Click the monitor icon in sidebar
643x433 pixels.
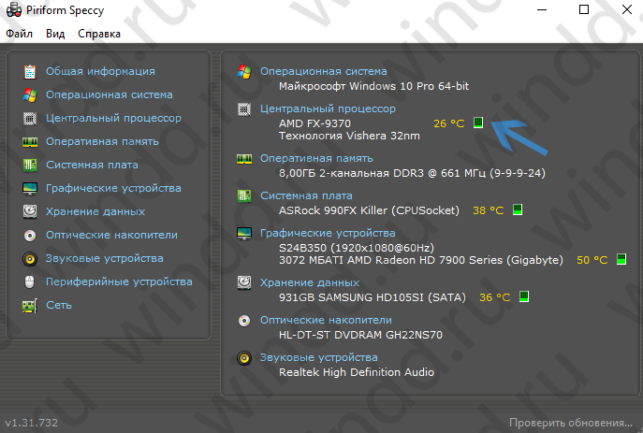tap(30, 189)
